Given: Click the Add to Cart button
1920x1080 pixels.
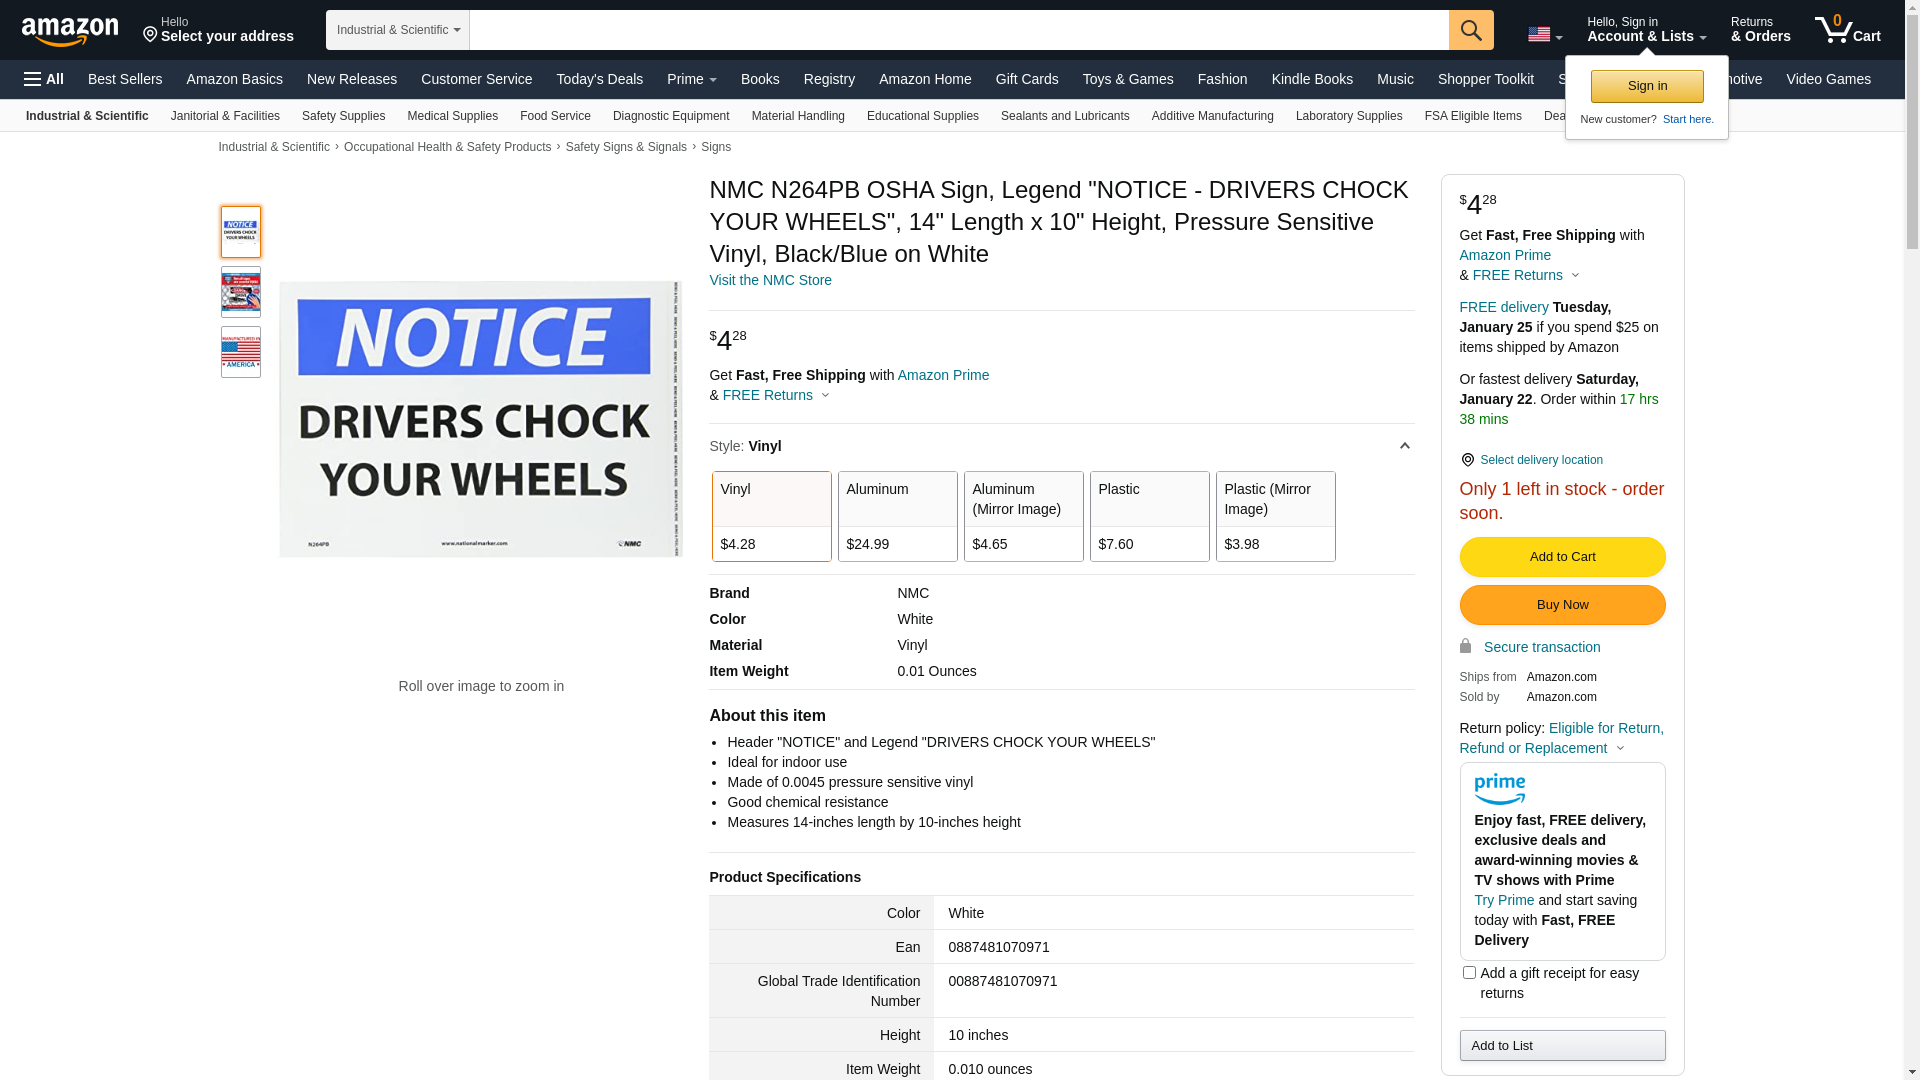Looking at the screenshot, I should point(1562,557).
